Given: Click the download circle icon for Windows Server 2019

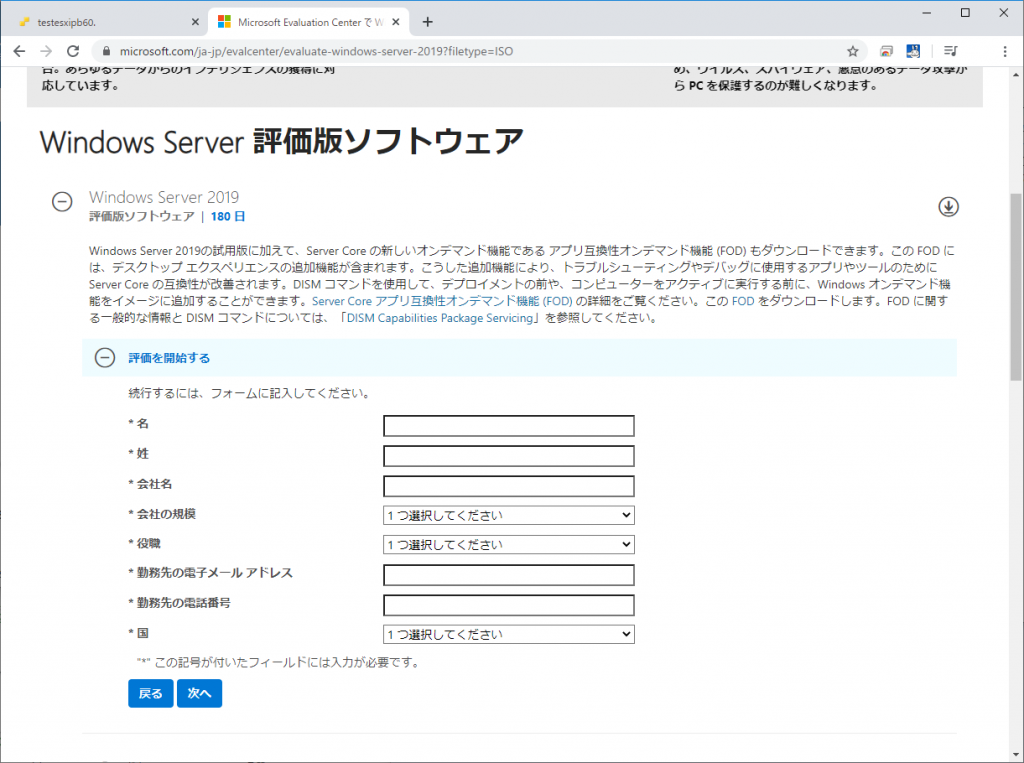Looking at the screenshot, I should pyautogui.click(x=948, y=206).
